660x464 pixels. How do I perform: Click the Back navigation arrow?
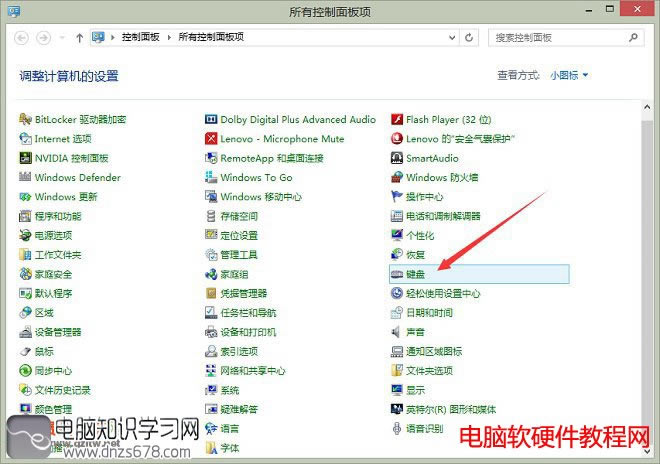21,37
